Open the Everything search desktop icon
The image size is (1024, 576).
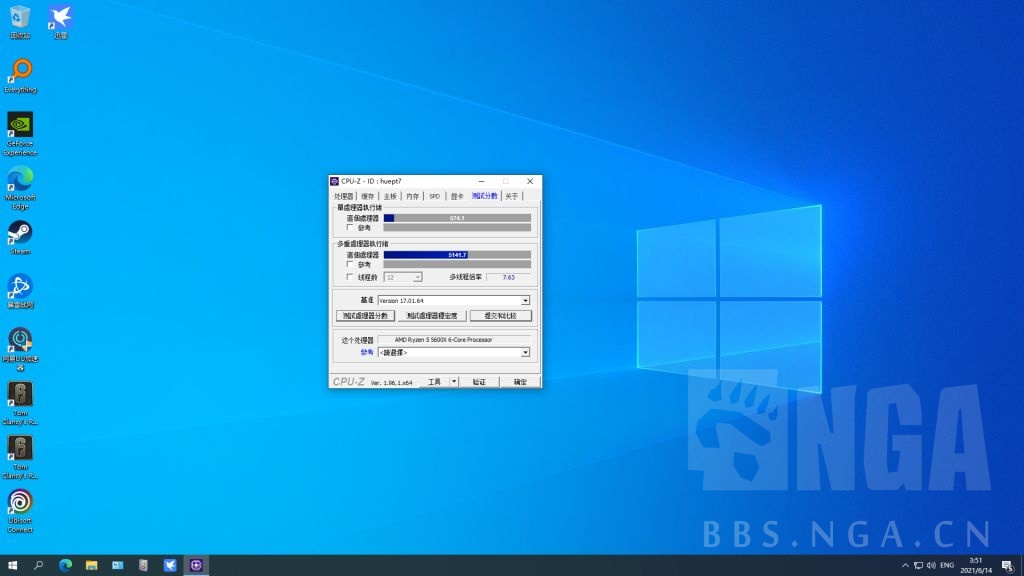[x=20, y=71]
